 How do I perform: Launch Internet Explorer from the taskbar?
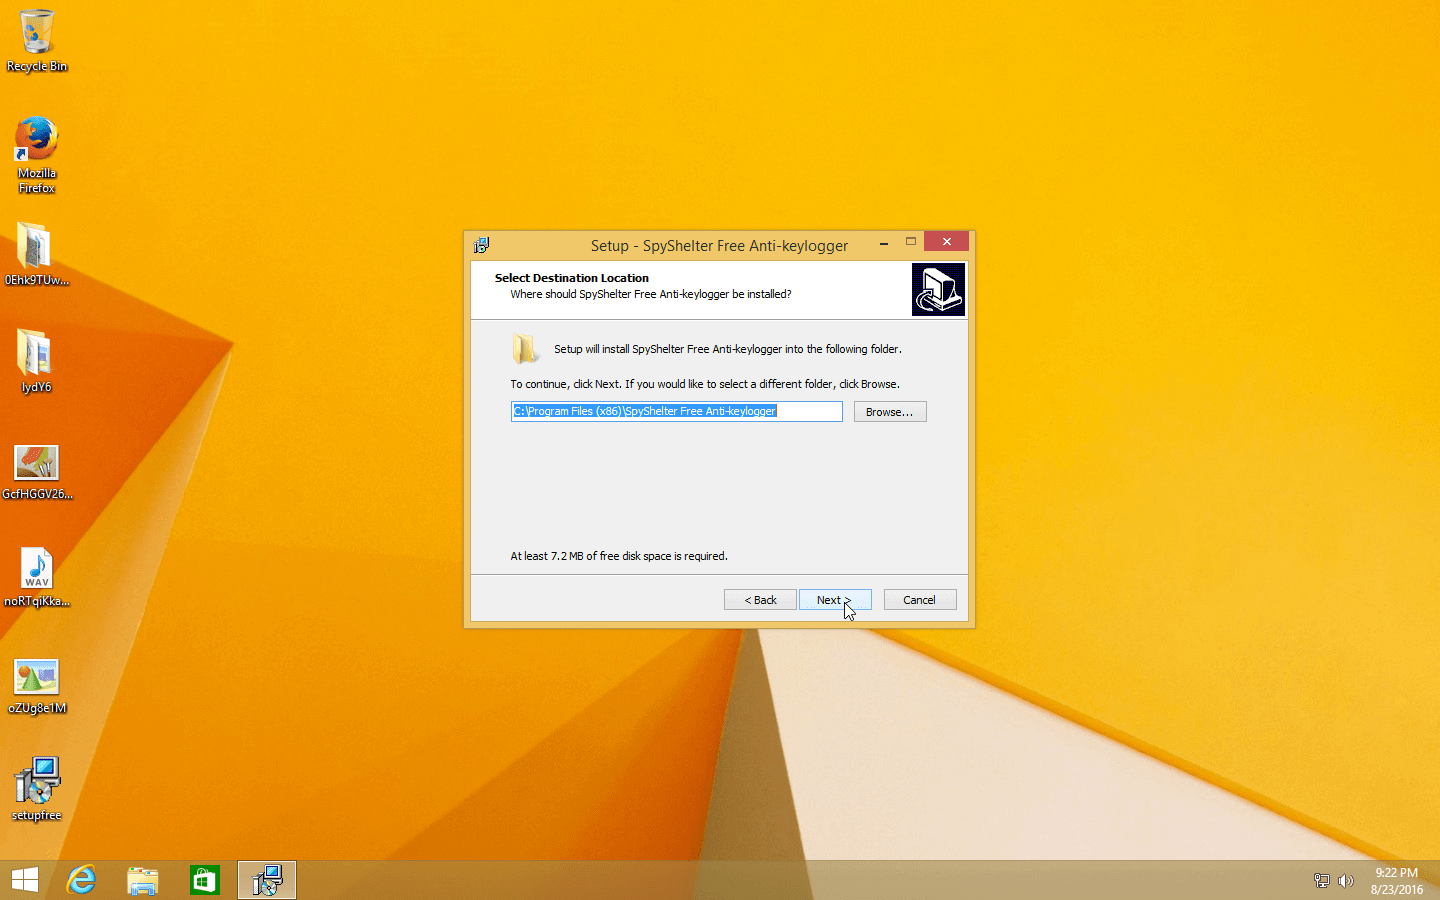click(x=81, y=880)
